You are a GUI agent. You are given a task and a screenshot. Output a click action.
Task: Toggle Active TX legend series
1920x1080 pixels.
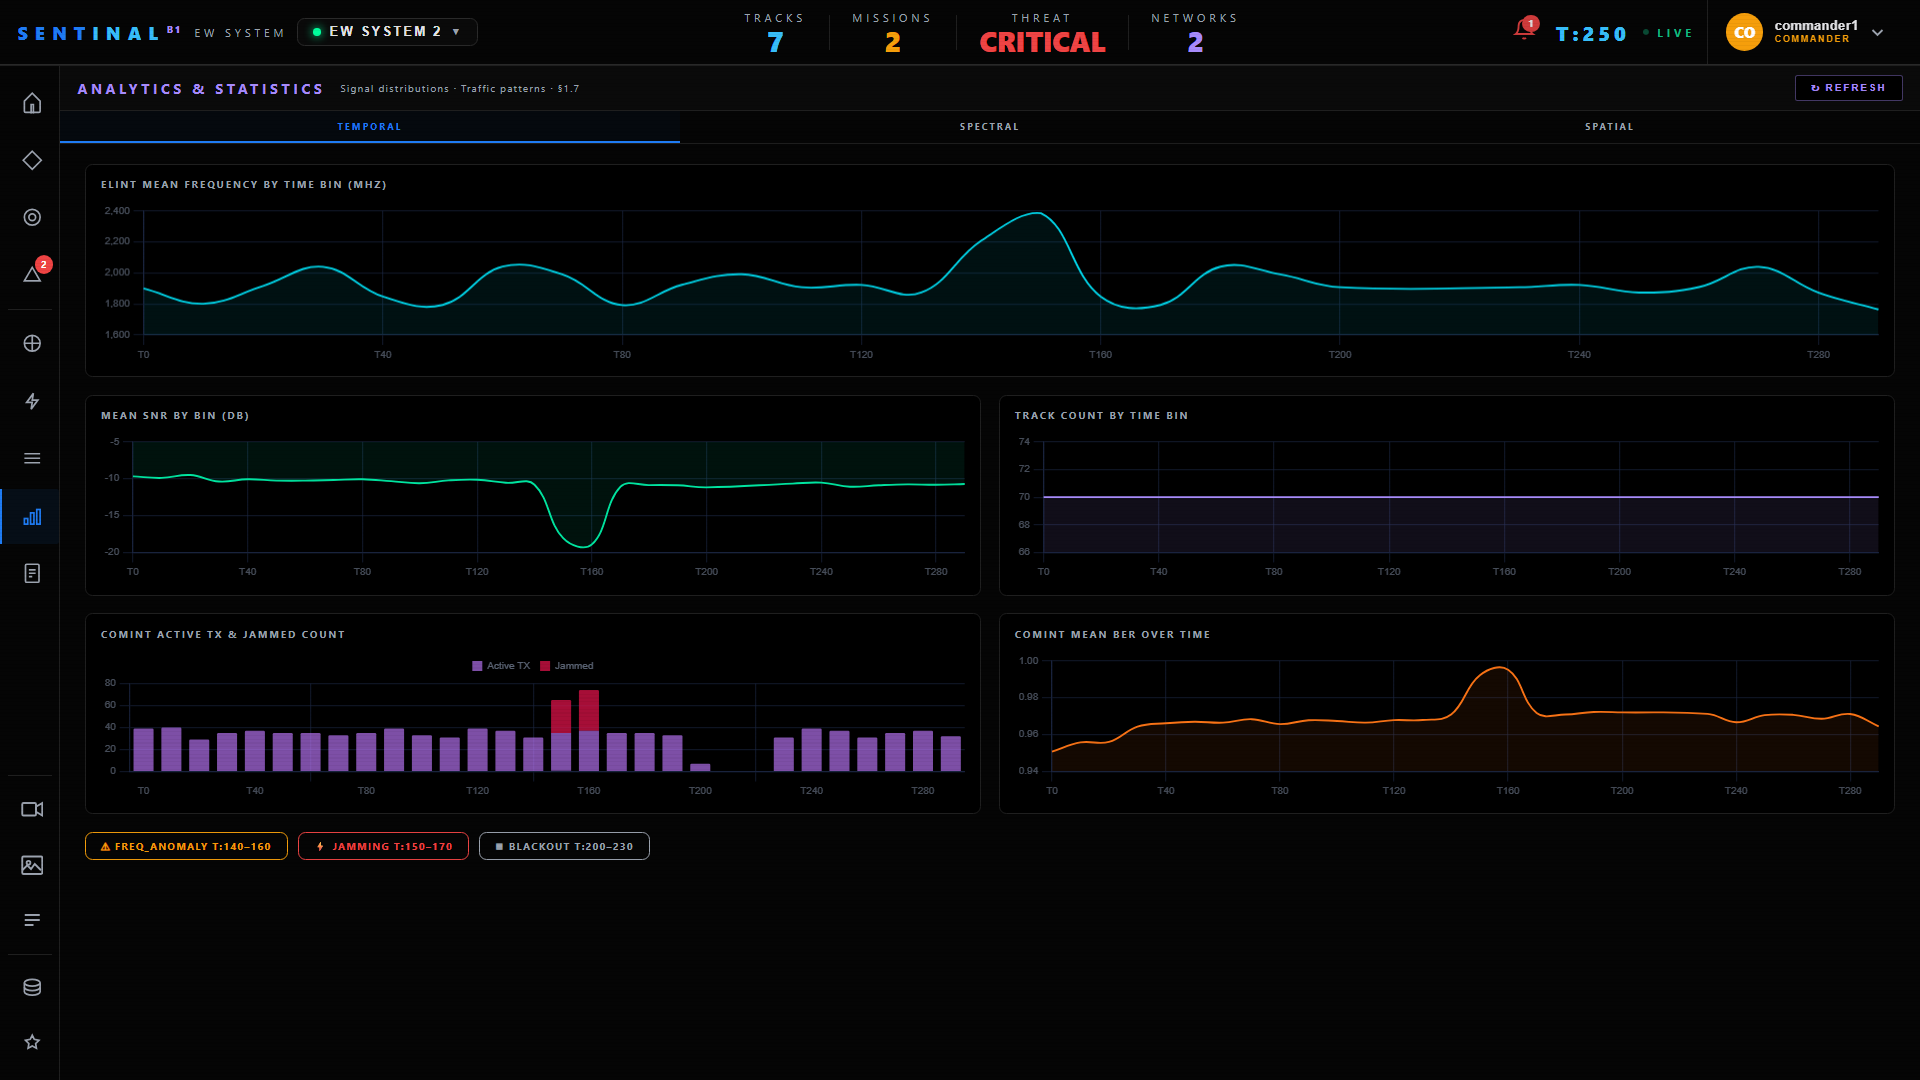tap(501, 666)
